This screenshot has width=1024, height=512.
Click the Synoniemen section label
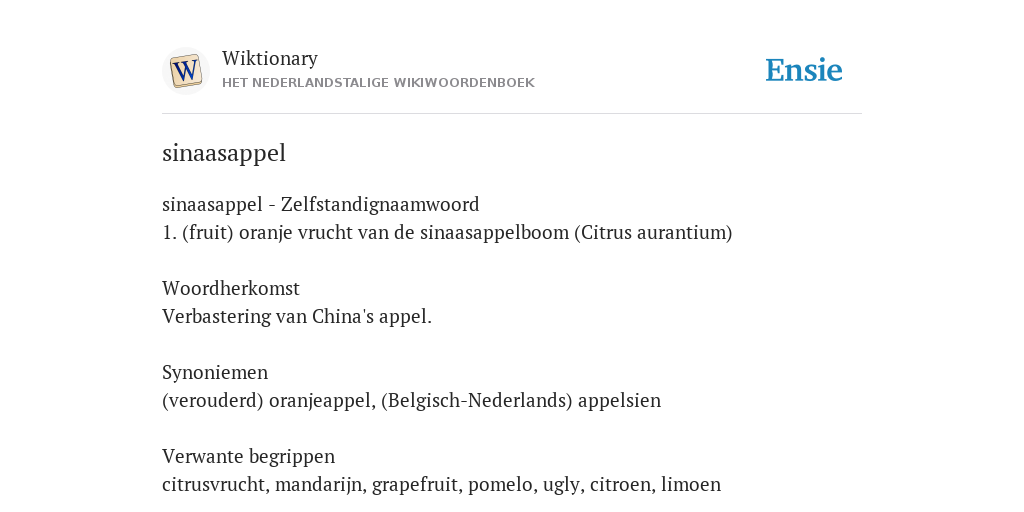(x=215, y=372)
